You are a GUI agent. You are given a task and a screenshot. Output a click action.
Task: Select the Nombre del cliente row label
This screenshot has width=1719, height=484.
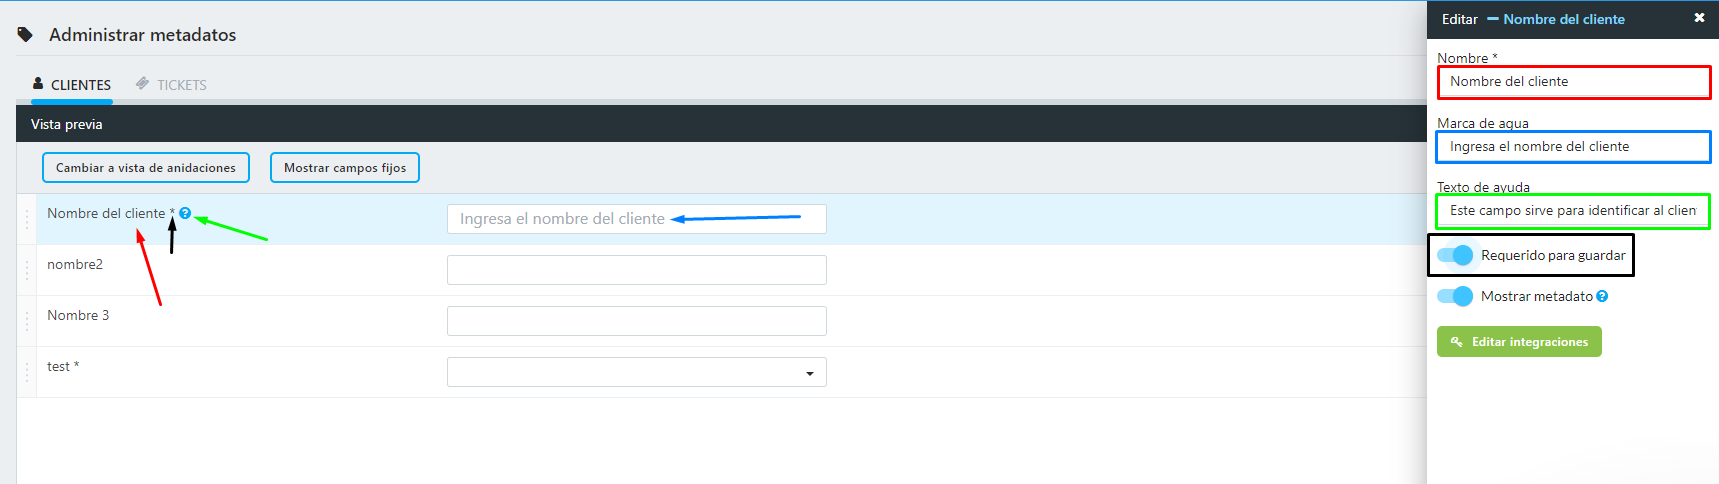(x=106, y=213)
